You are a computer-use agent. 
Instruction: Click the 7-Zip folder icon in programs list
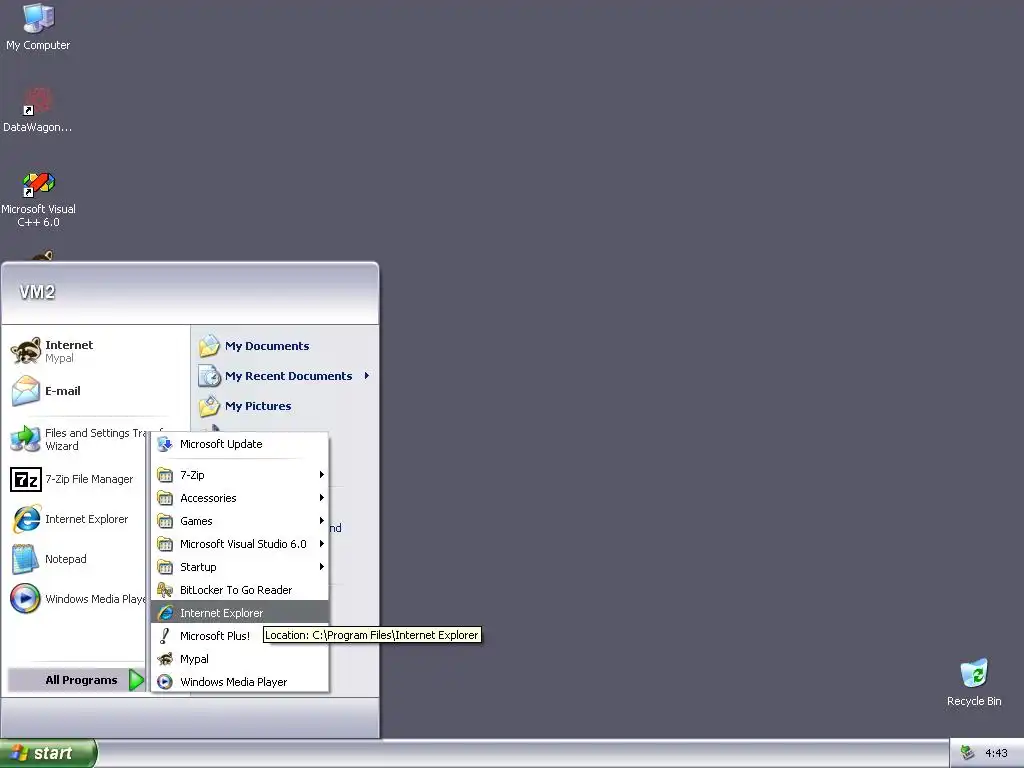[165, 475]
